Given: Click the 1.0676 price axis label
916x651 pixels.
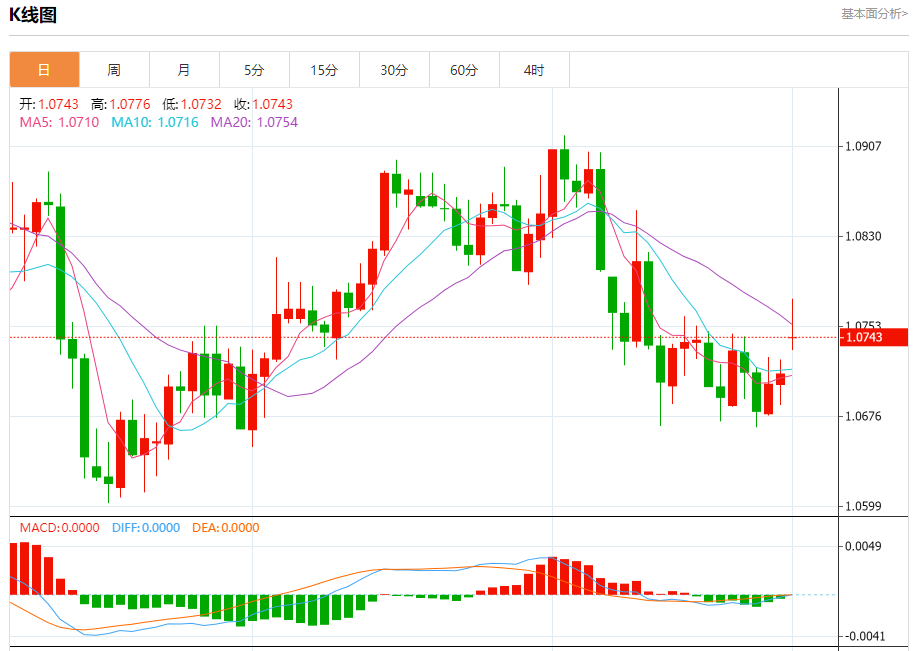Looking at the screenshot, I should tap(863, 416).
